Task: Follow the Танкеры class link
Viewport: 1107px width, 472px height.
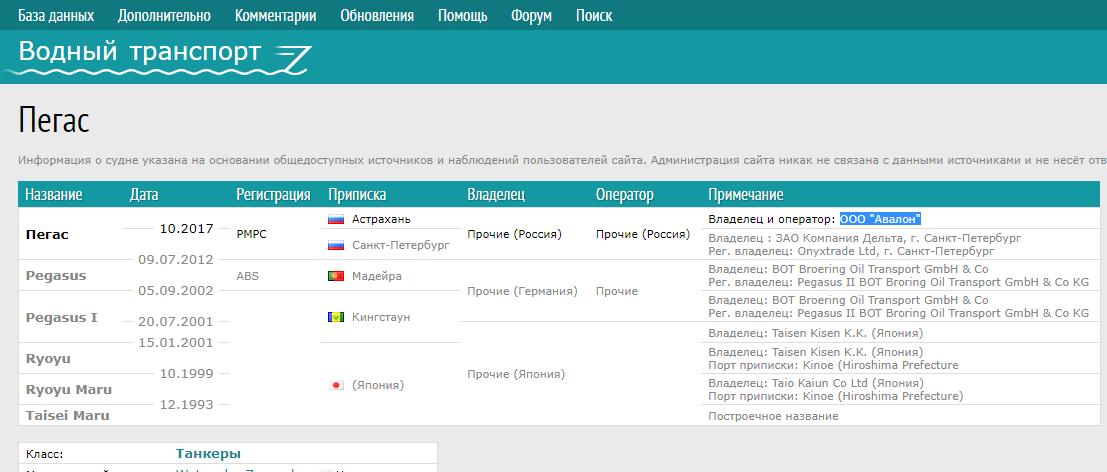Action: [x=208, y=454]
